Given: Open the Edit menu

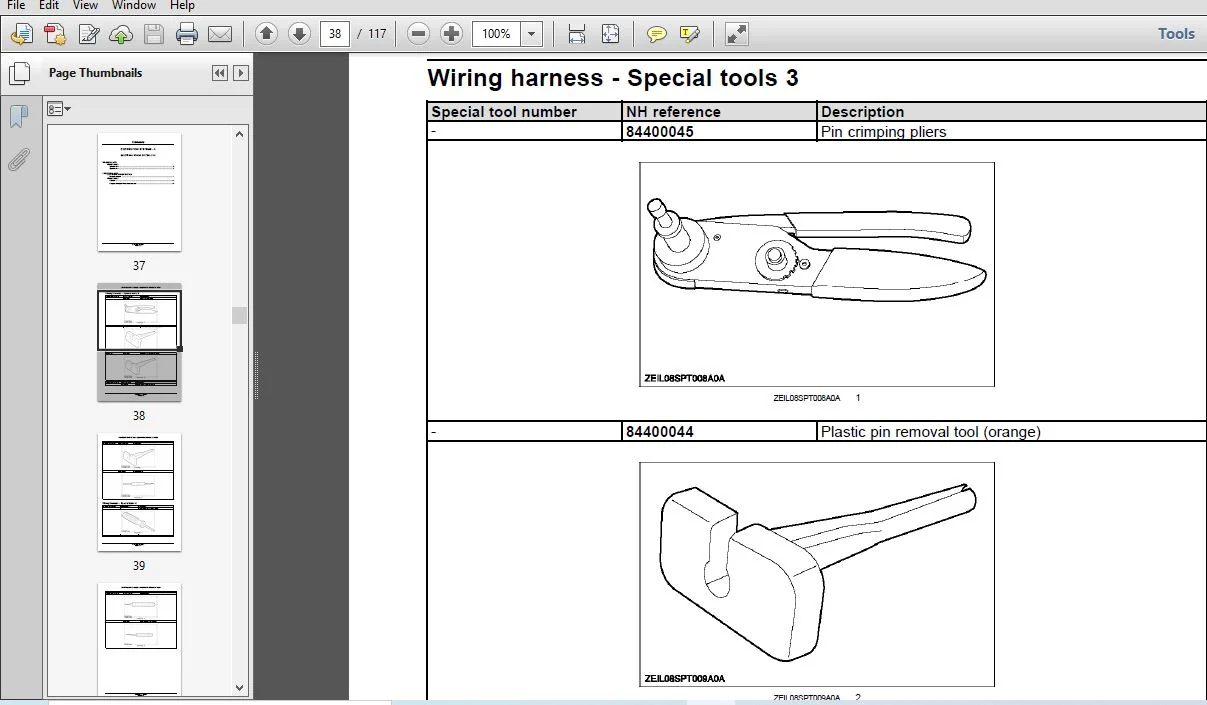Looking at the screenshot, I should (49, 6).
